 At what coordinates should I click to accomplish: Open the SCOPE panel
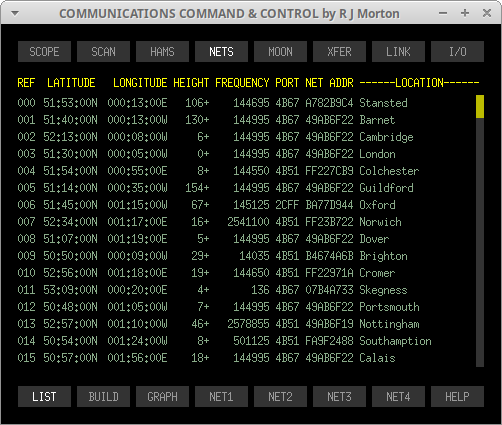(x=44, y=52)
